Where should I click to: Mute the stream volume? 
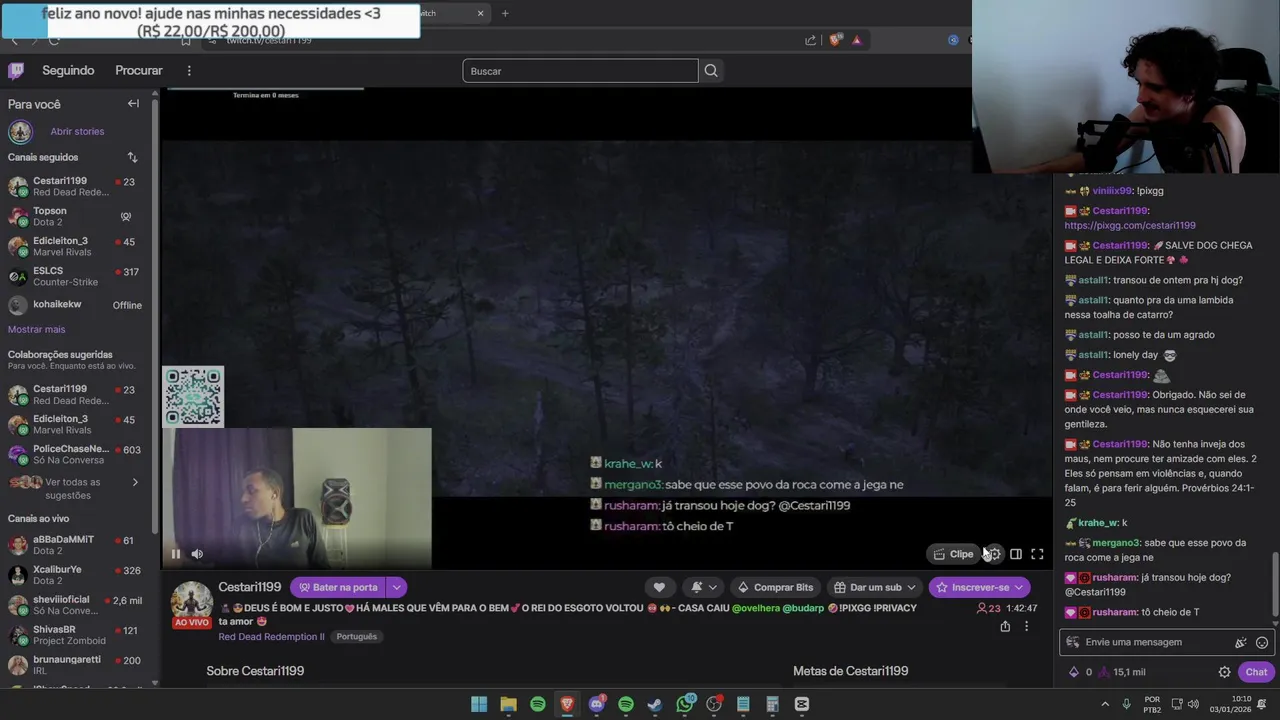(x=197, y=554)
